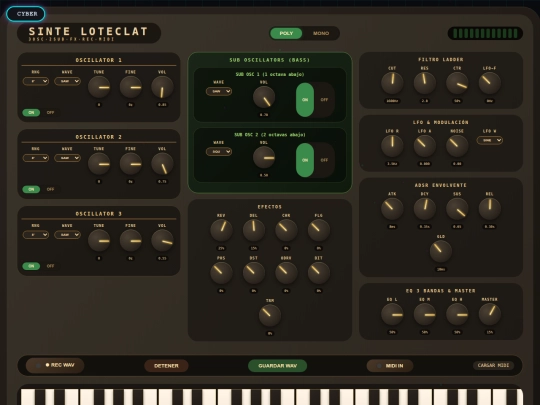Image resolution: width=540 pixels, height=405 pixels.
Task: Click the TRM tremolo knob
Action: 270,316
